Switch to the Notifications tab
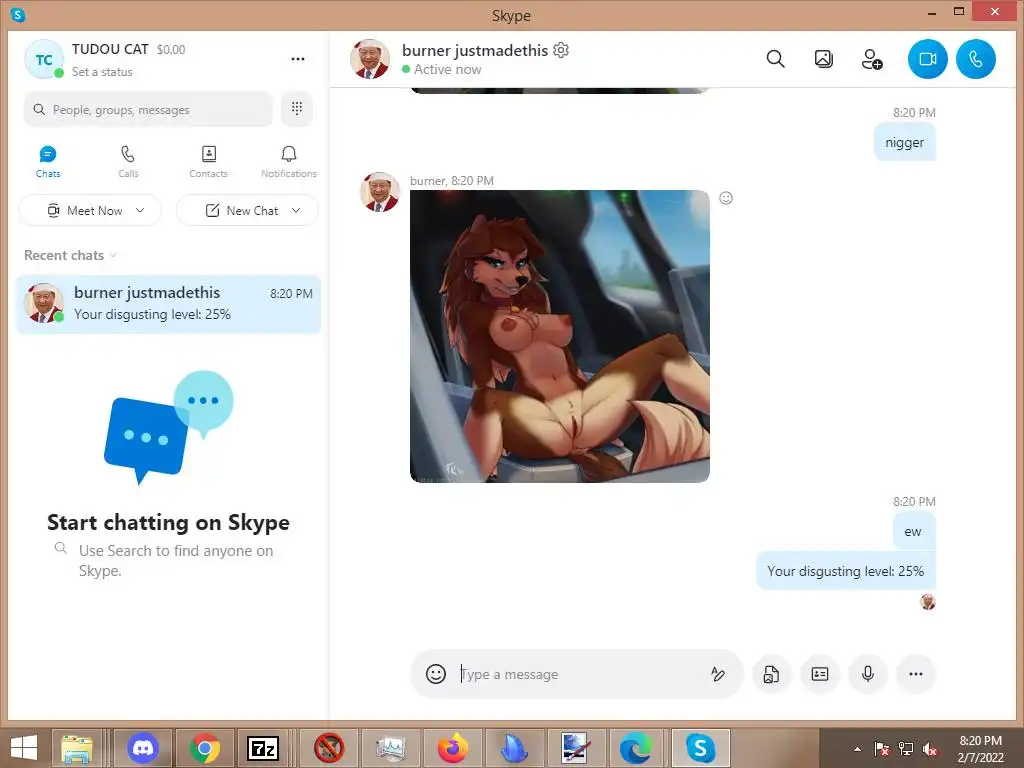Image resolution: width=1024 pixels, height=768 pixels. (289, 162)
